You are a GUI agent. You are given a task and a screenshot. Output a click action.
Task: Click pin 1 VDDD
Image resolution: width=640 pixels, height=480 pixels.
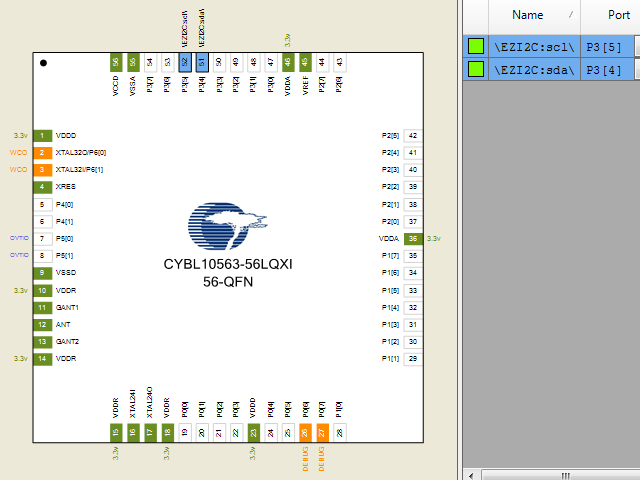click(42, 136)
